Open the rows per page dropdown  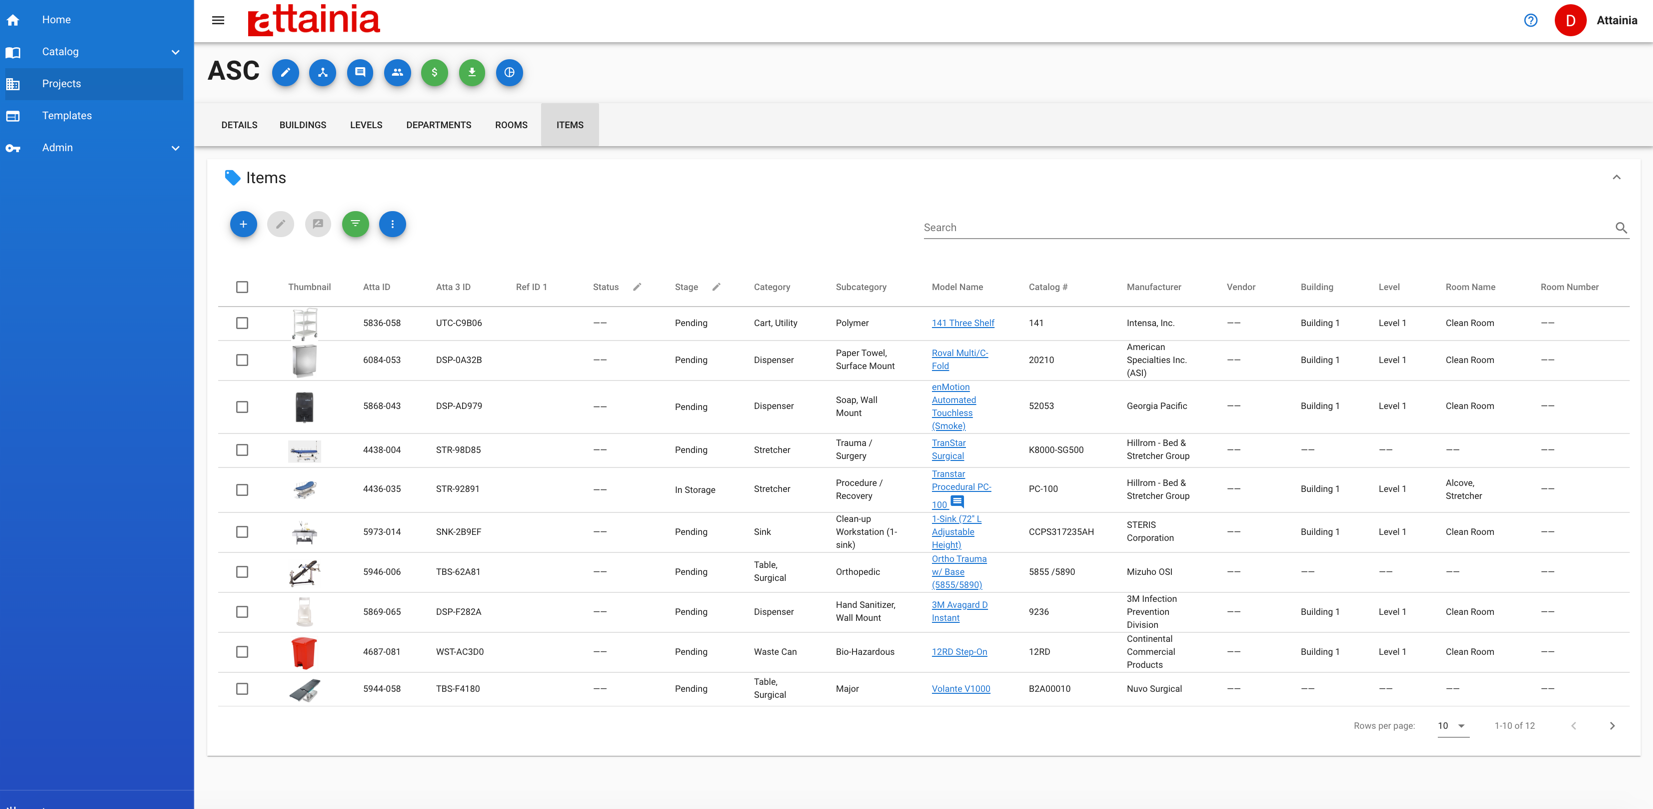click(x=1453, y=726)
